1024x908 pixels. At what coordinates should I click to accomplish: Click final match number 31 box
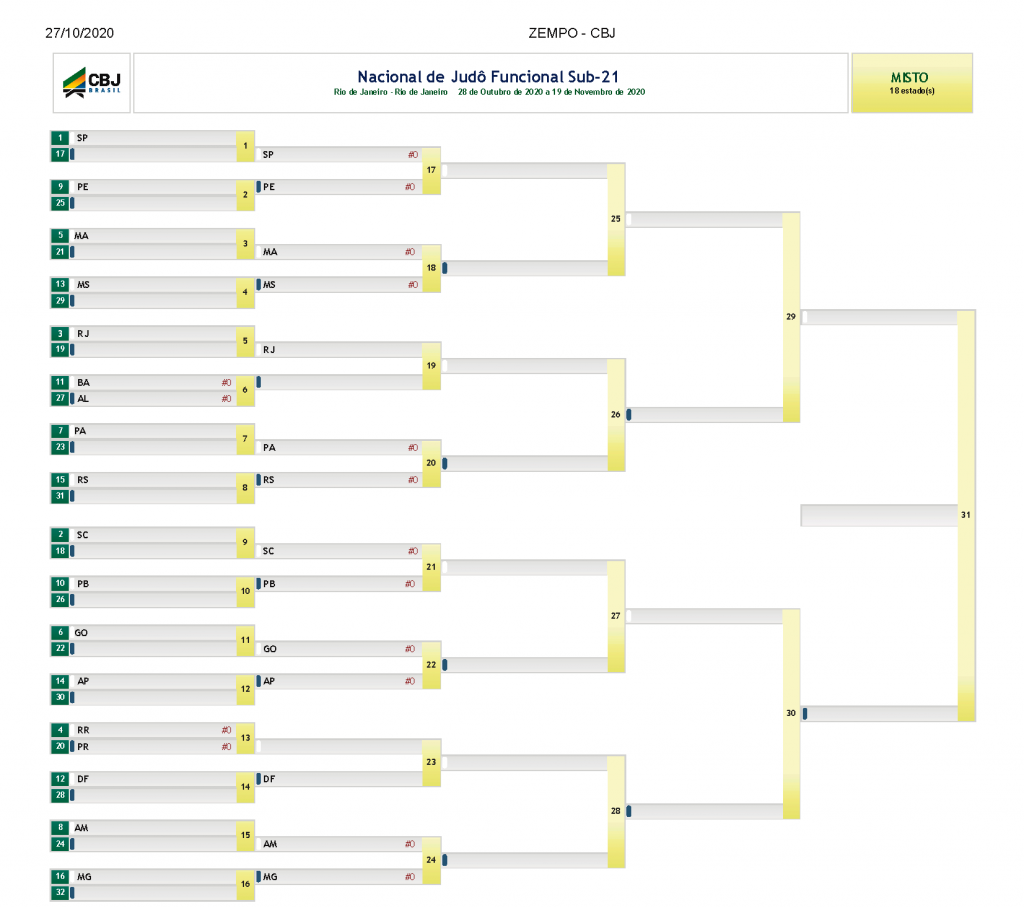[x=966, y=515]
